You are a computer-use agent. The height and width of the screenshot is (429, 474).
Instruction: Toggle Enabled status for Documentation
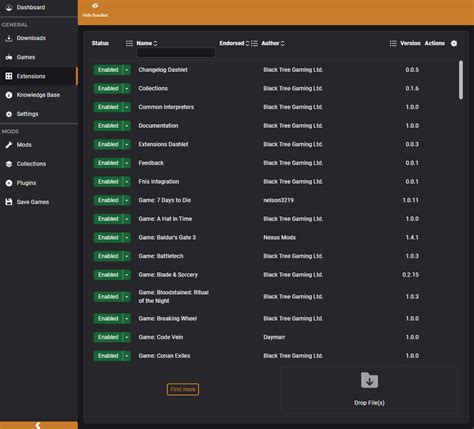click(108, 126)
